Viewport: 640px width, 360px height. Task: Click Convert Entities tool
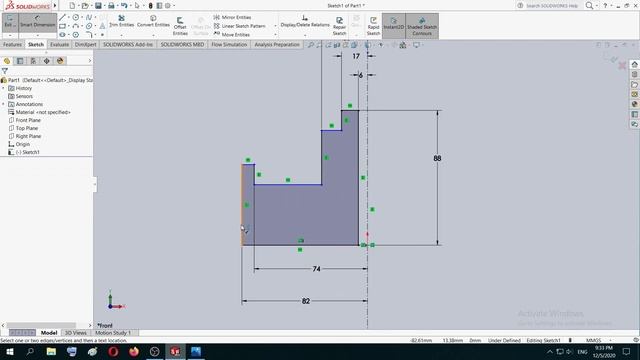[x=153, y=21]
